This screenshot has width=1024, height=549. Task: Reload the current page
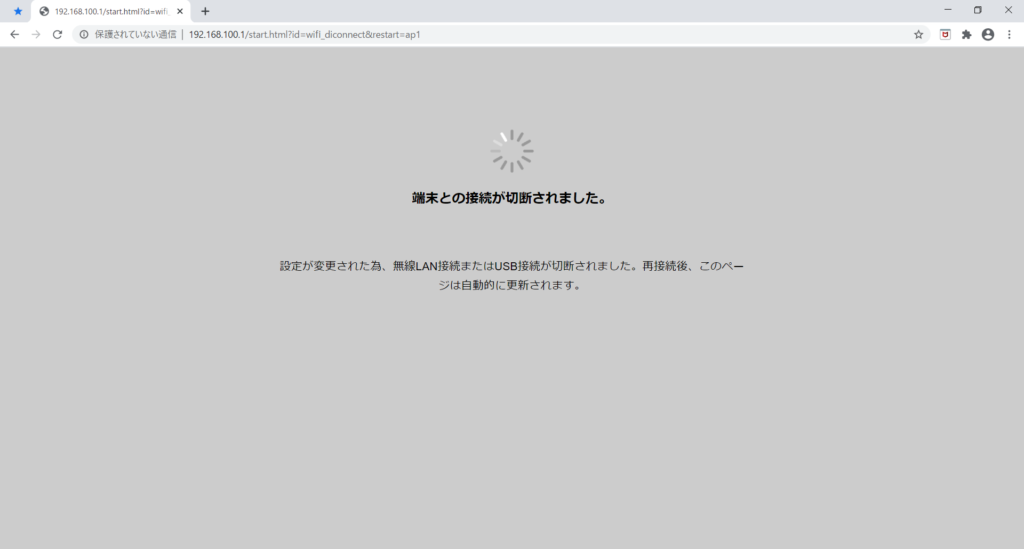point(57,35)
